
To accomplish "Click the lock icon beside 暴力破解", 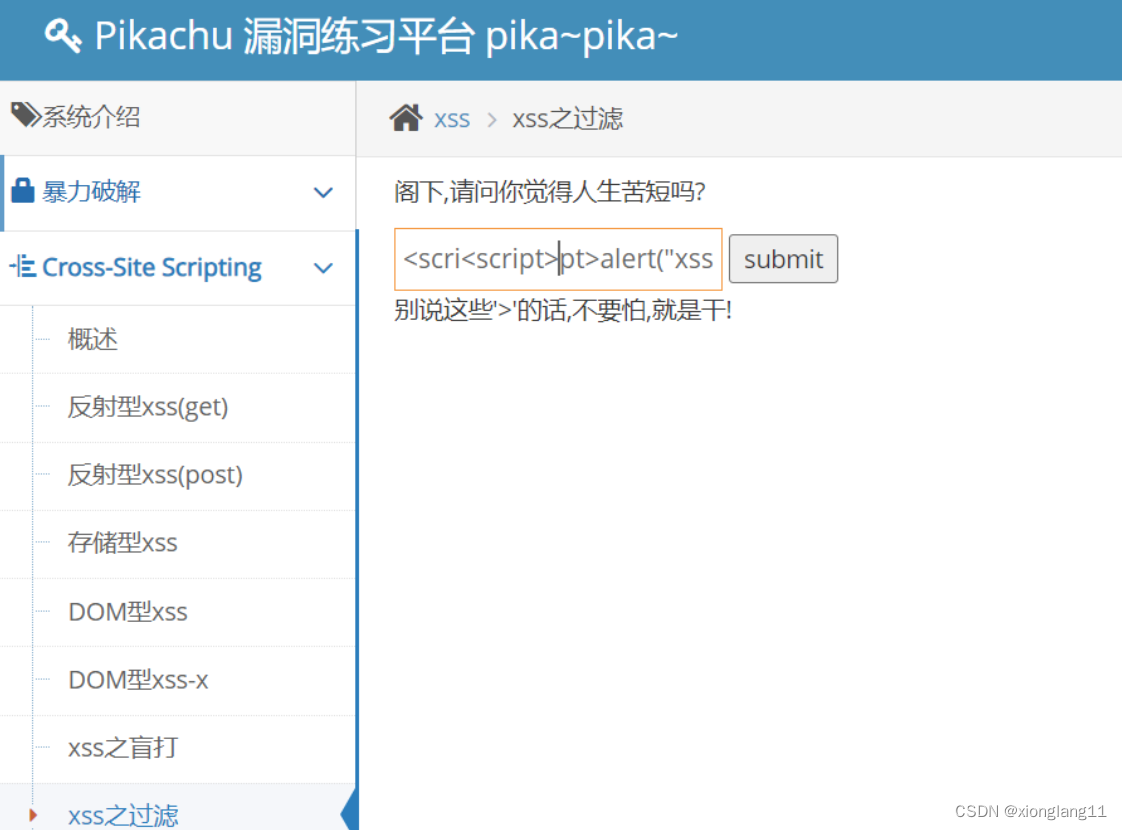I will 23,191.
